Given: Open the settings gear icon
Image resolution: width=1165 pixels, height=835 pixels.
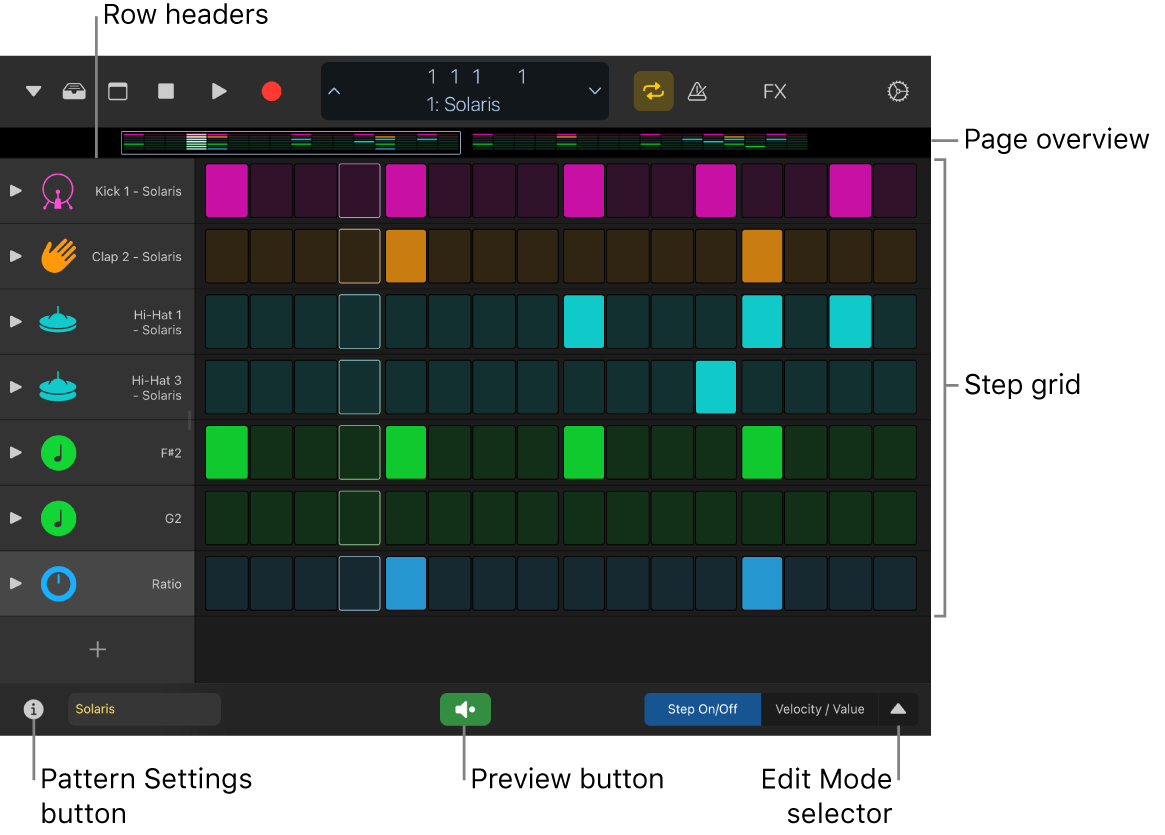Looking at the screenshot, I should (898, 91).
